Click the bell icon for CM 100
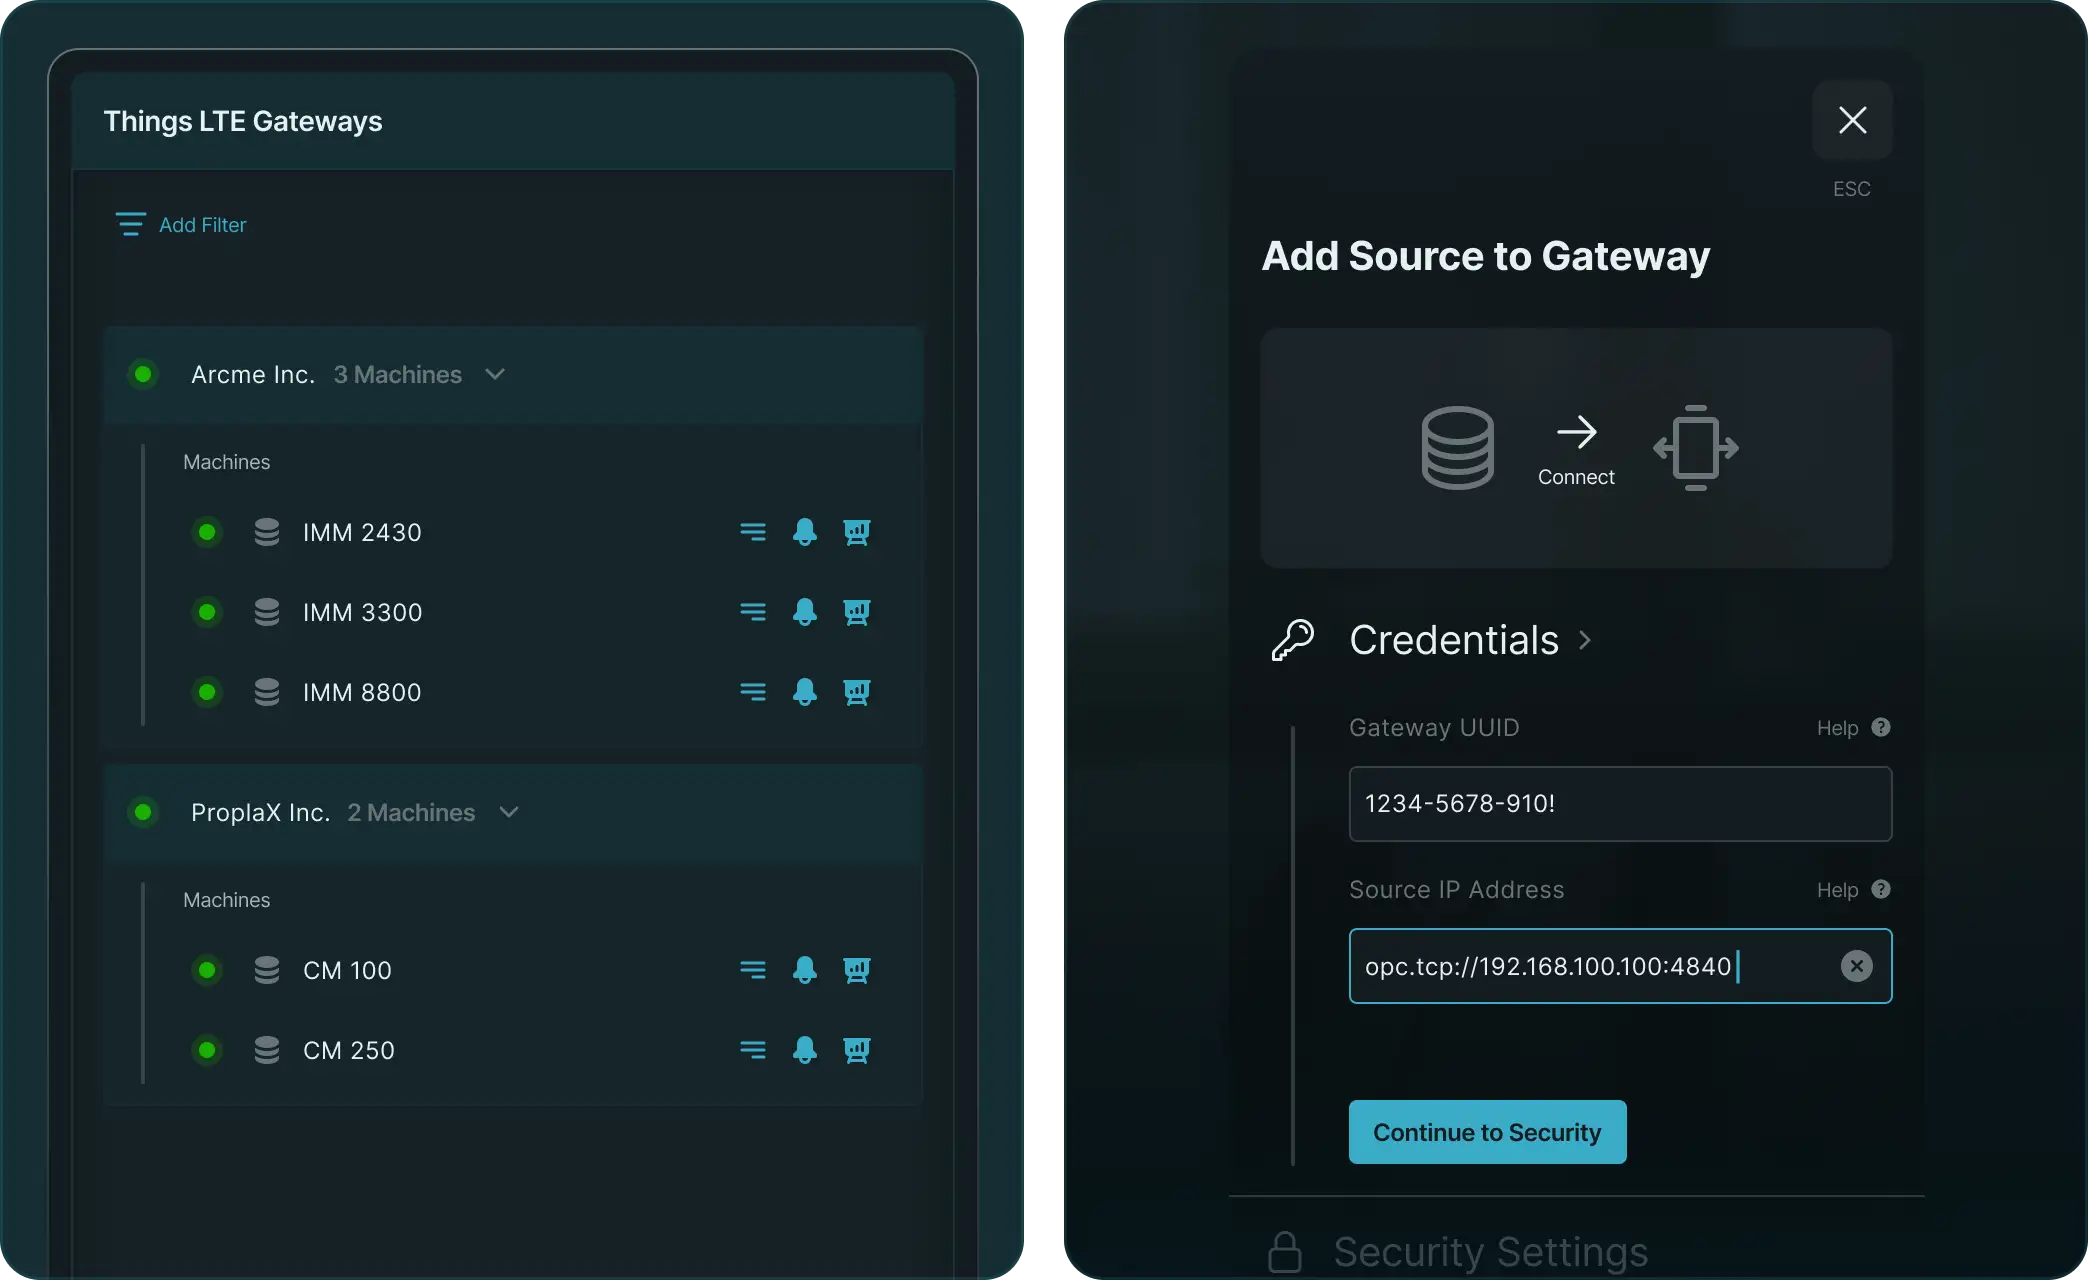The image size is (2088, 1280). pyautogui.click(x=804, y=970)
